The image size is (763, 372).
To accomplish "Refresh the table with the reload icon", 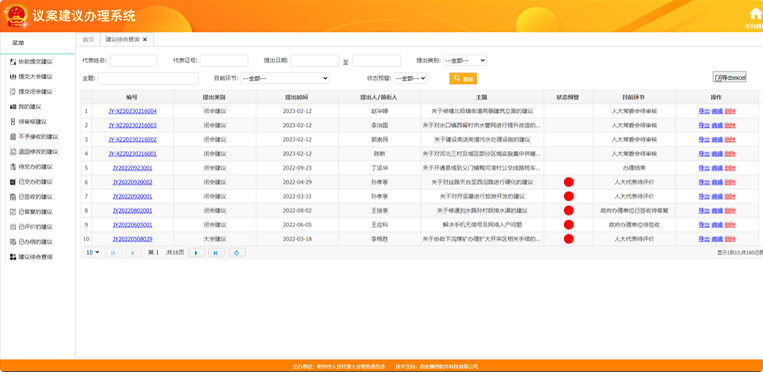I will click(x=237, y=253).
